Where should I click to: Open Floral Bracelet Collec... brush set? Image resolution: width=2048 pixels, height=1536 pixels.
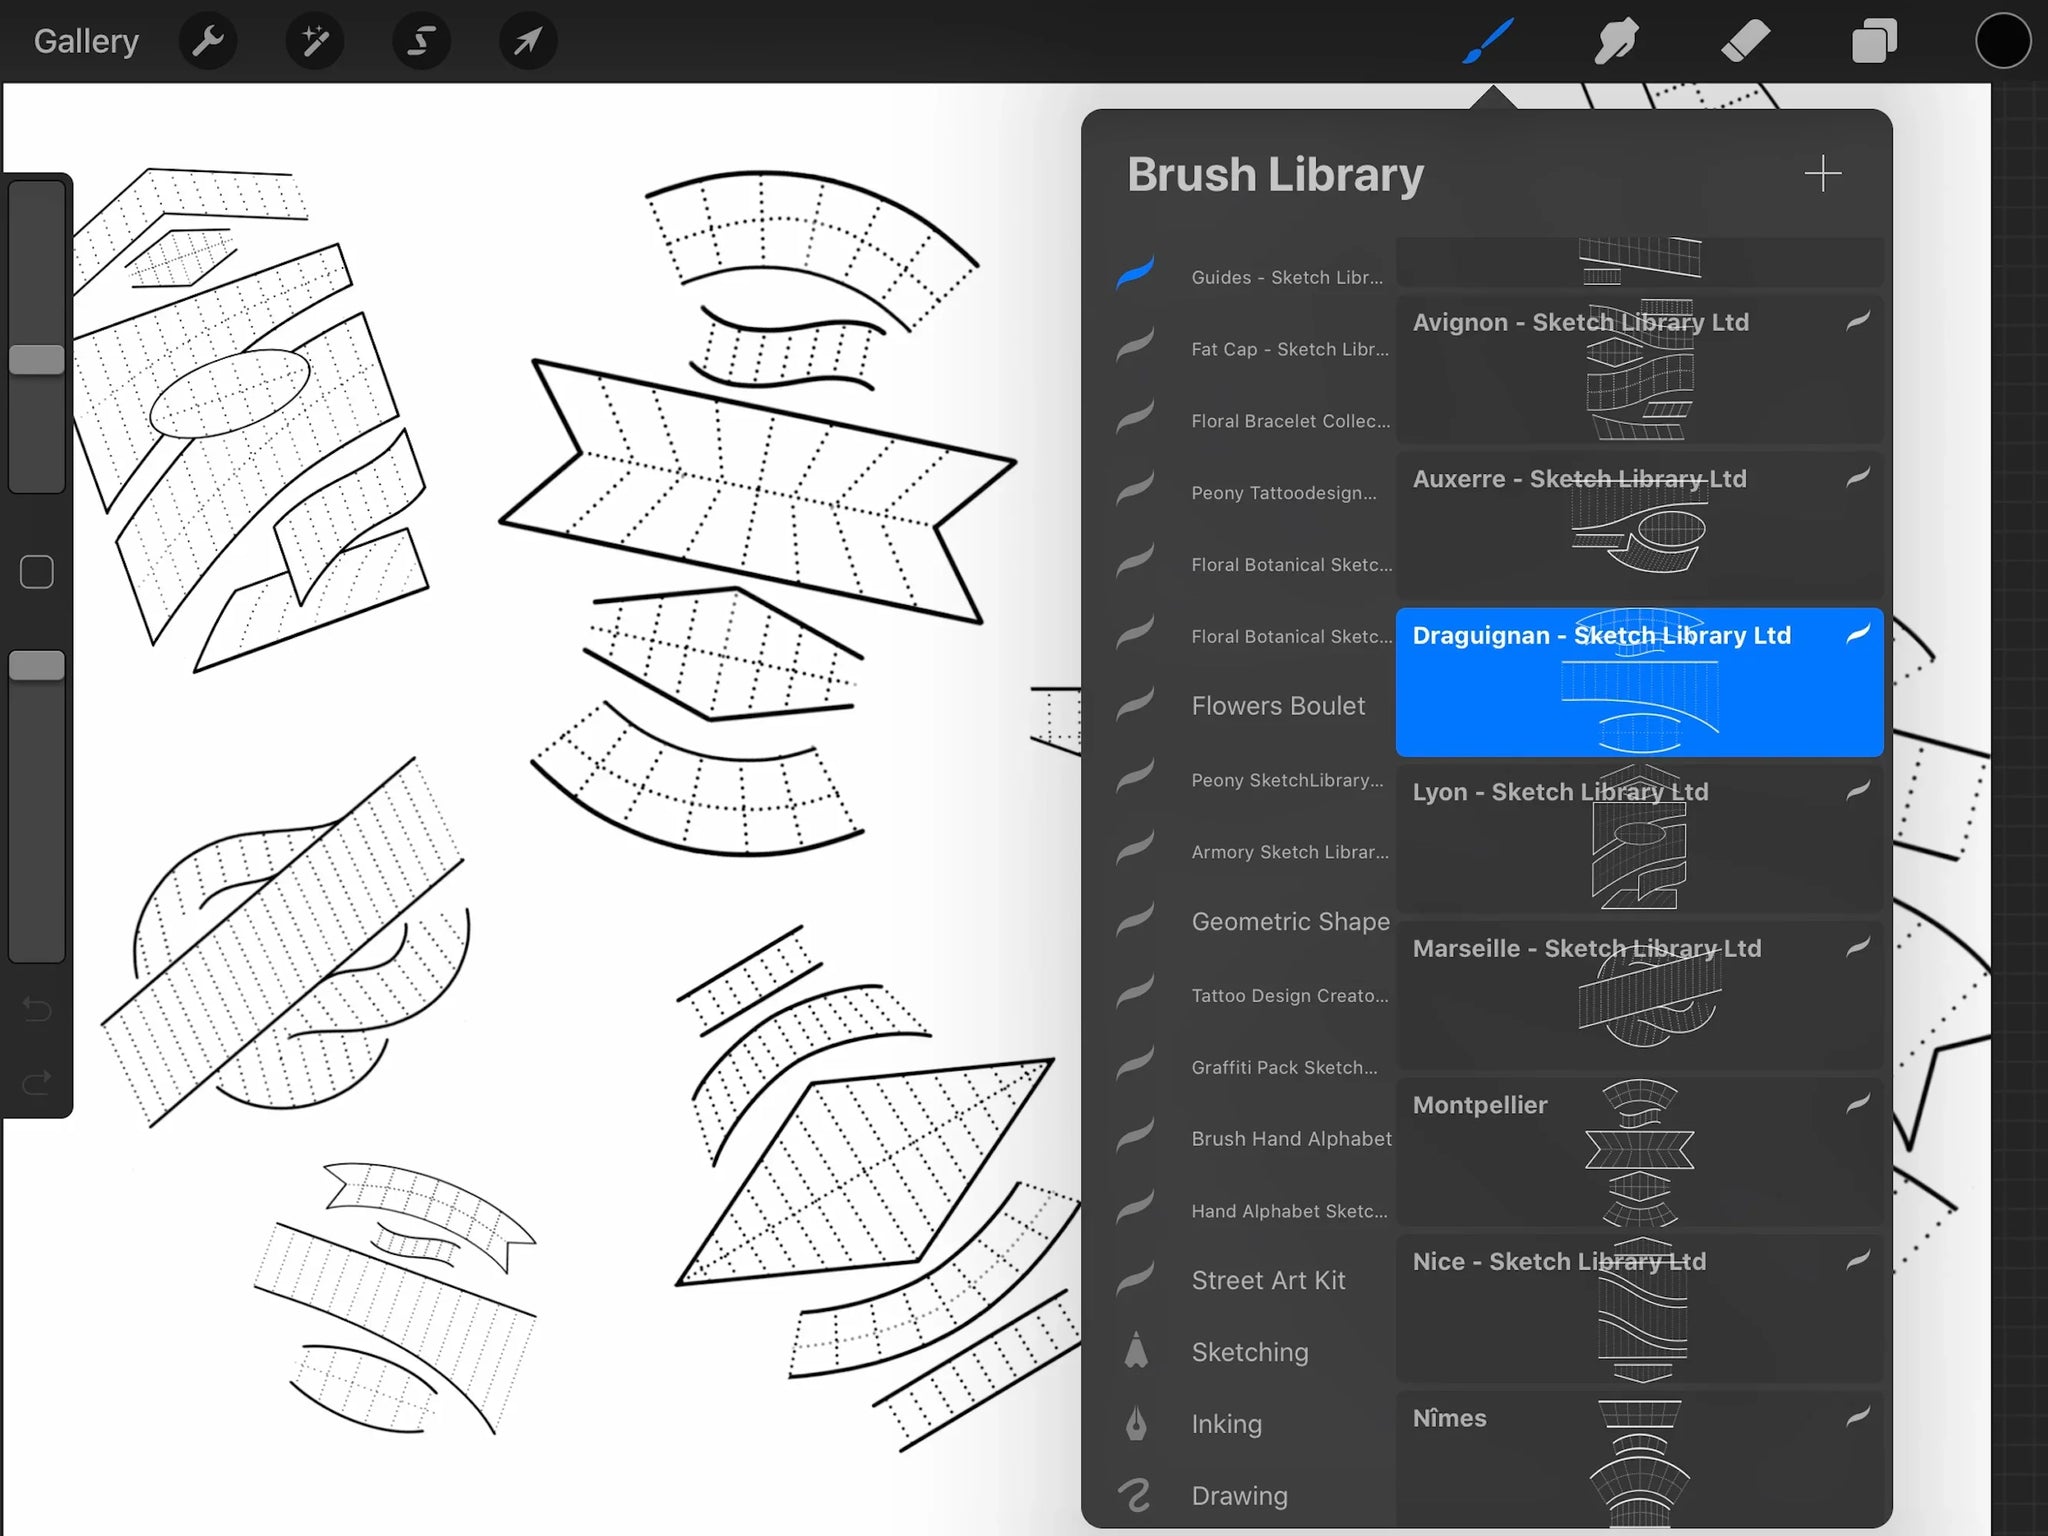point(1252,421)
